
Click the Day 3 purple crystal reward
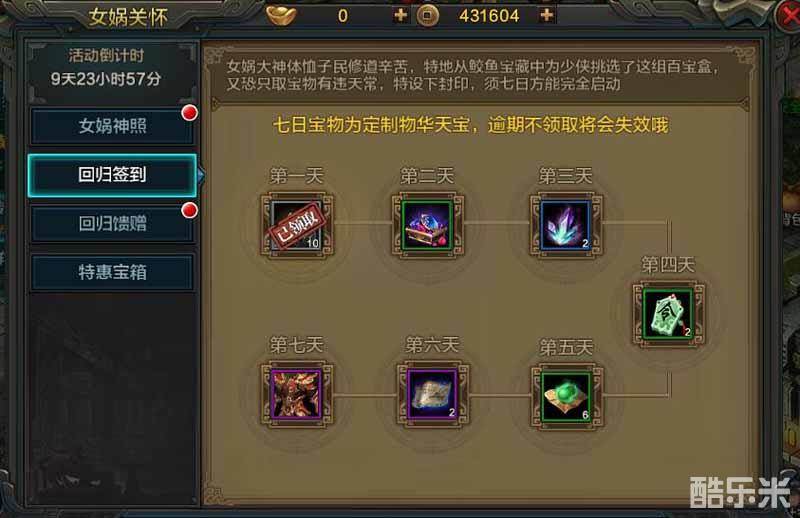coord(566,225)
